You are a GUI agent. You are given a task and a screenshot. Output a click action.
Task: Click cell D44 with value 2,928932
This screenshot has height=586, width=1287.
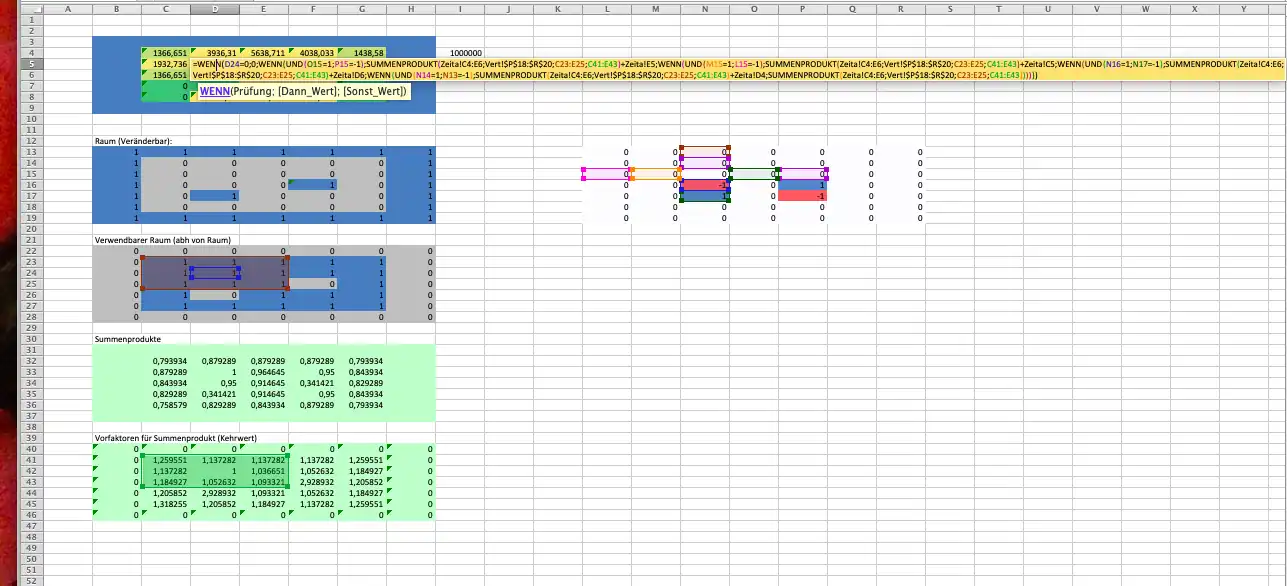coord(215,493)
